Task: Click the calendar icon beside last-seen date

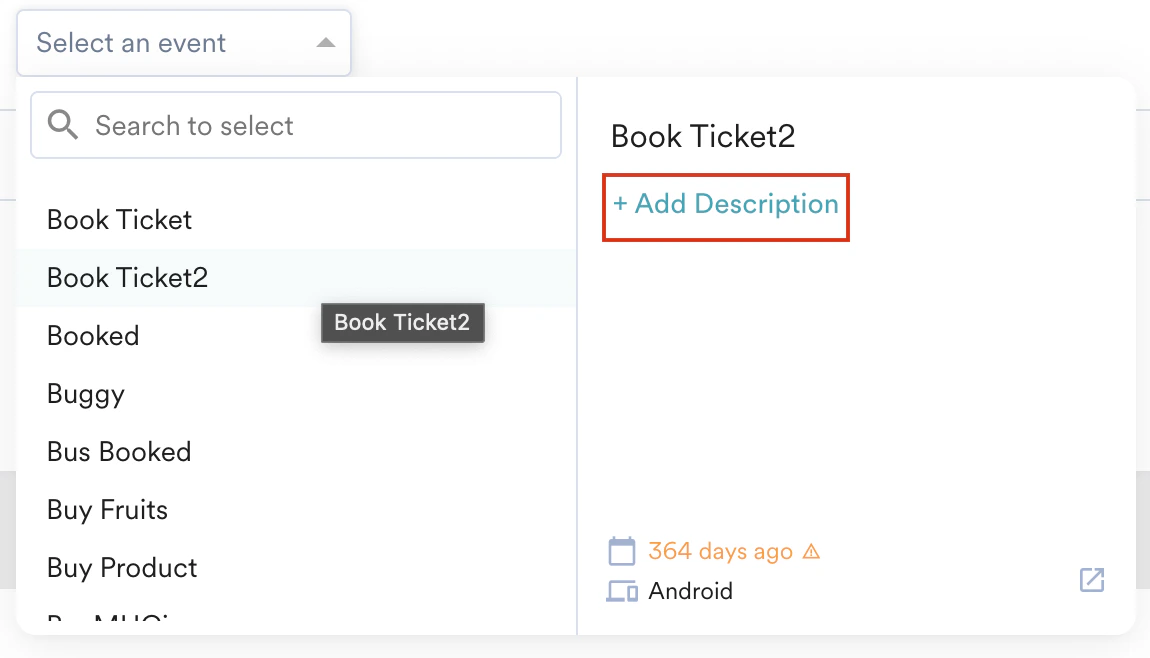Action: coord(622,551)
